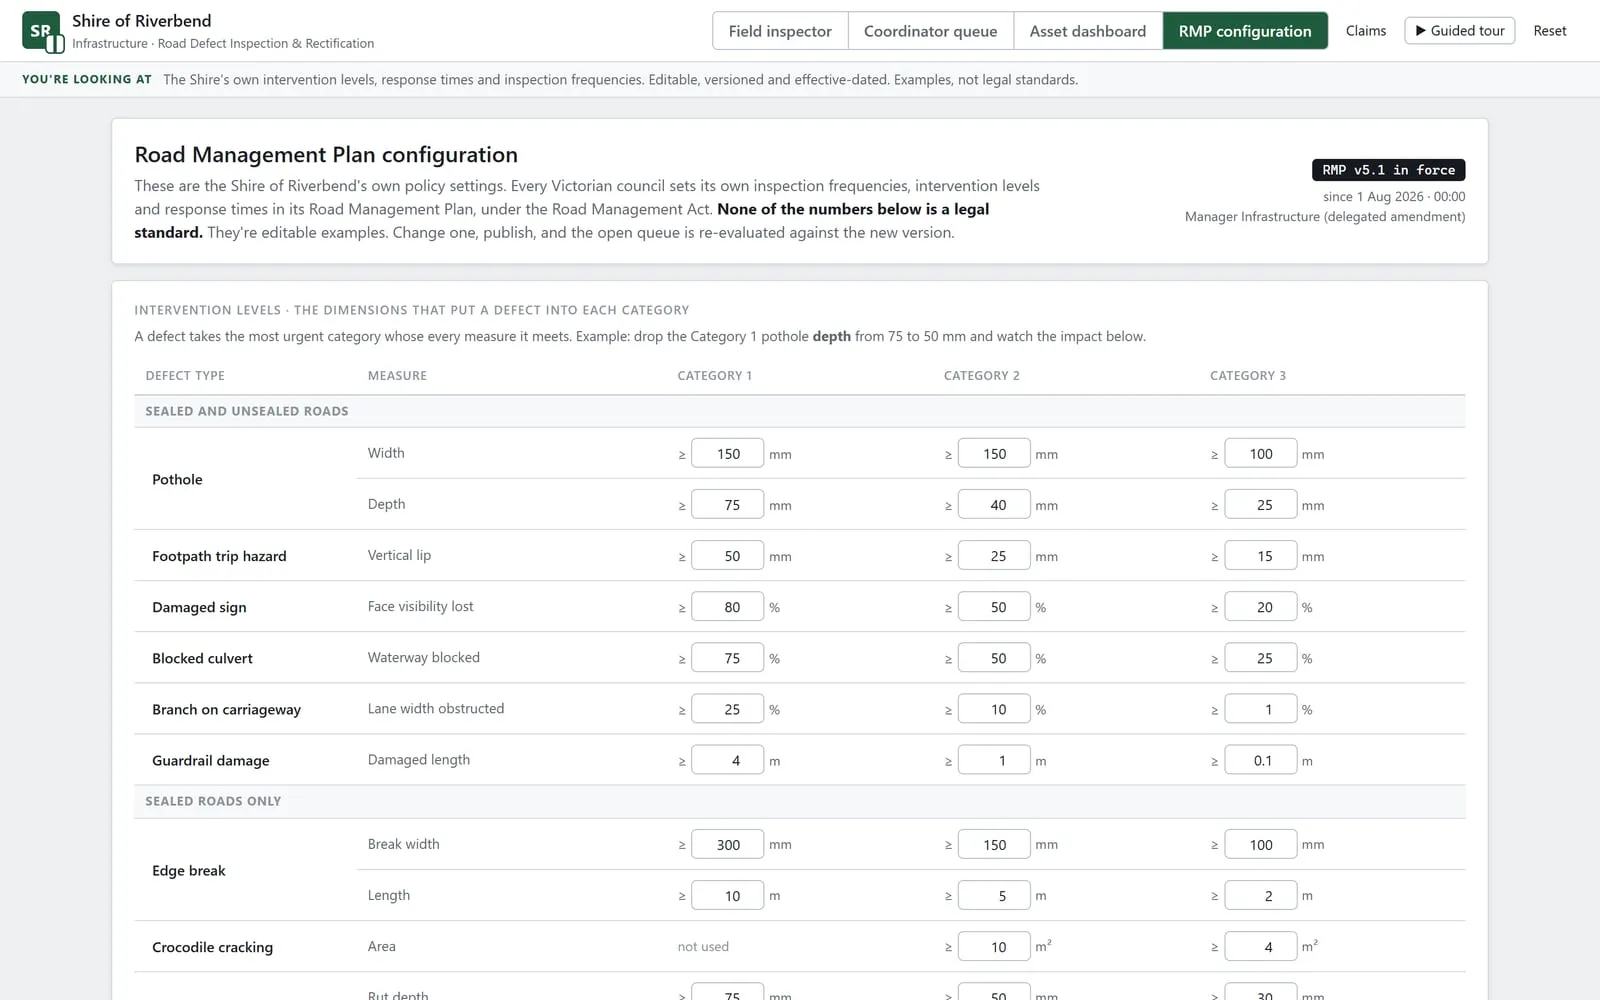Edit Footpath trip hazard Category 3 vertical lip

[x=1260, y=556]
